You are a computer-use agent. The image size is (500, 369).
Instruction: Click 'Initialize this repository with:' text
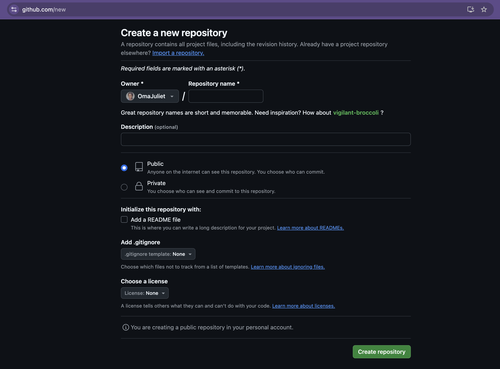click(161, 209)
